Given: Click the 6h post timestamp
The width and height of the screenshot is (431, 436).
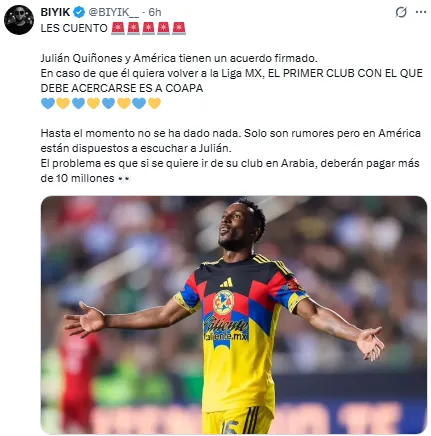Looking at the screenshot, I should tap(155, 12).
